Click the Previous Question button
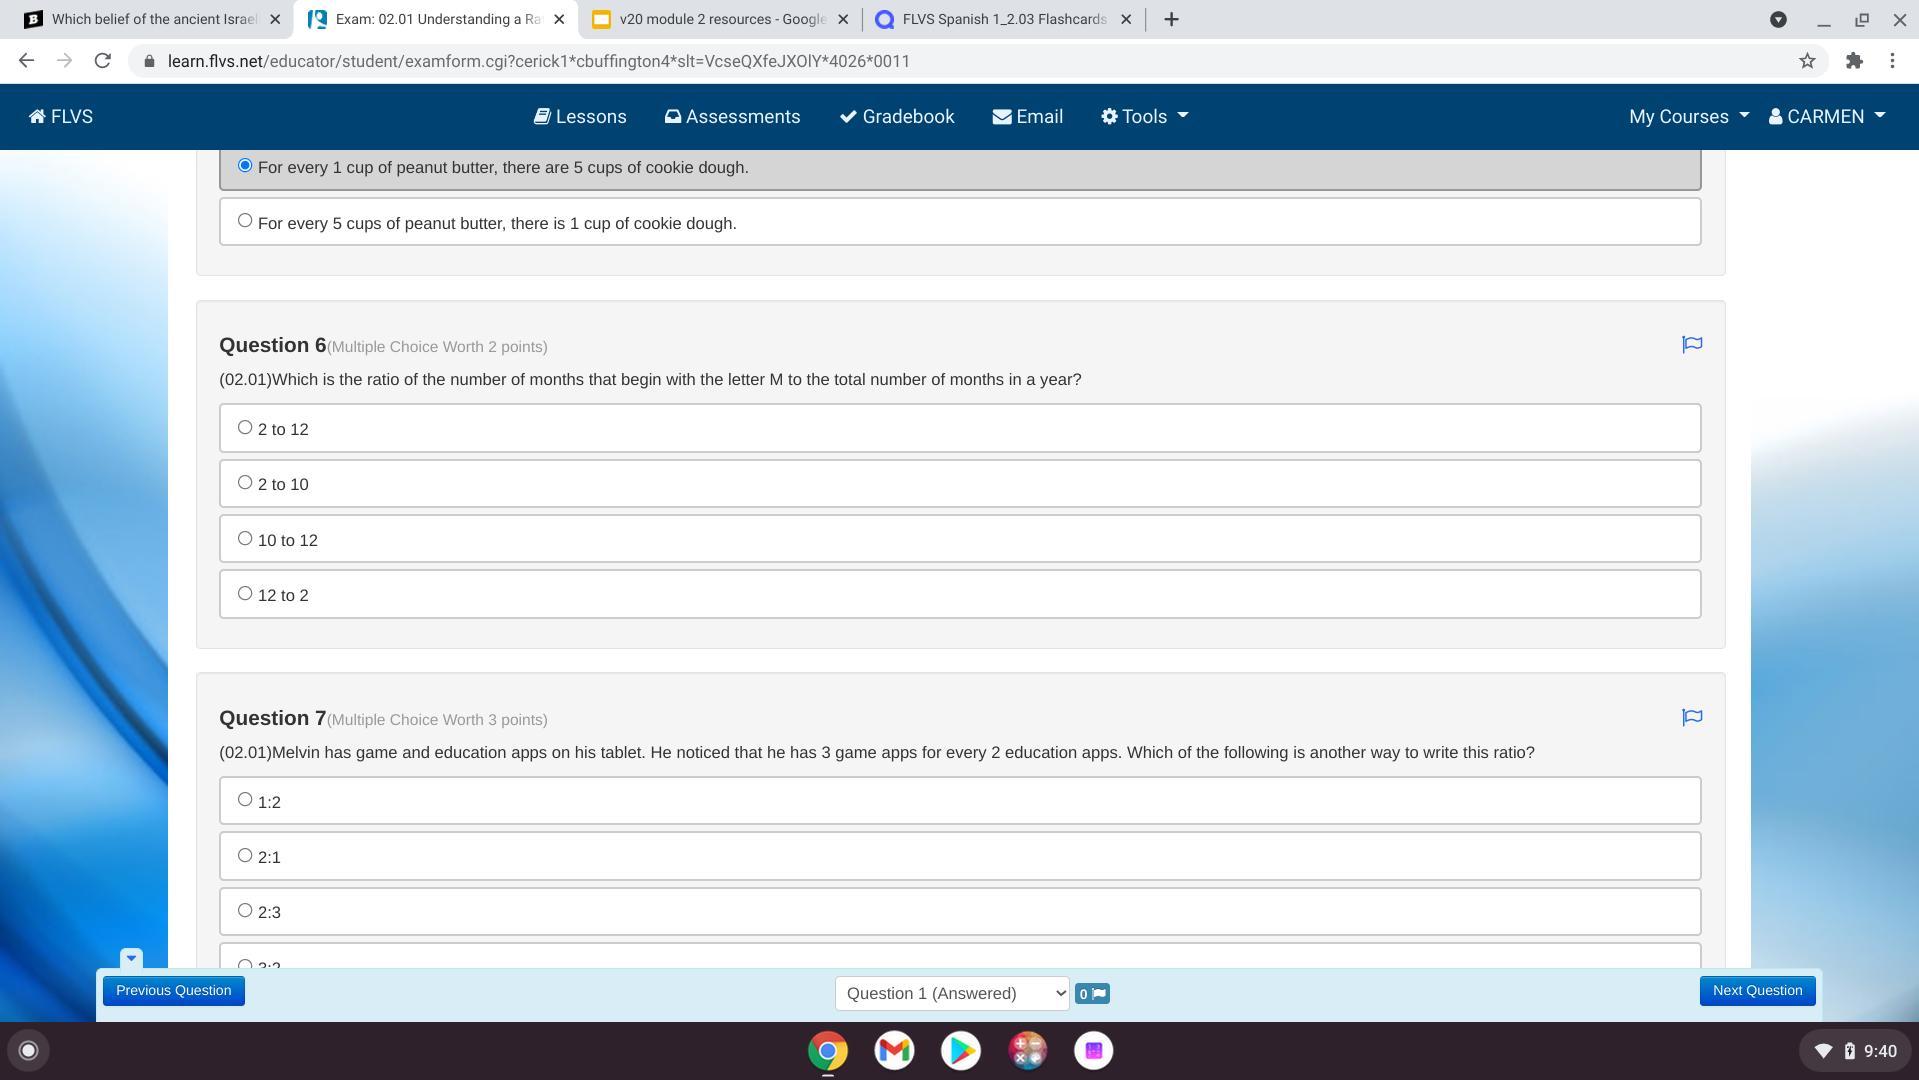 [x=174, y=991]
